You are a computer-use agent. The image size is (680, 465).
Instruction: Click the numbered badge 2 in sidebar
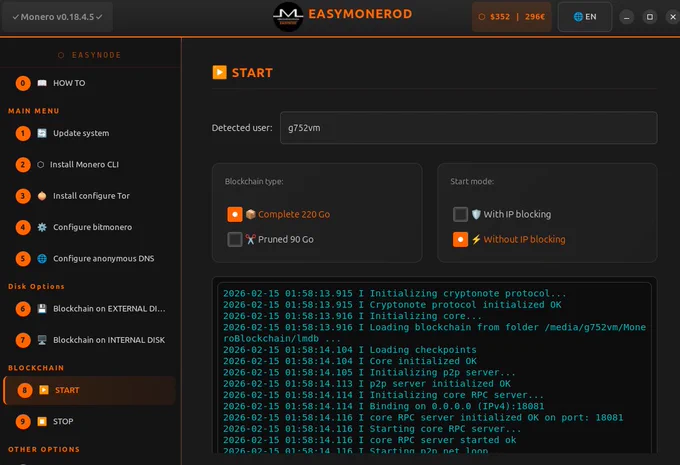click(23, 164)
